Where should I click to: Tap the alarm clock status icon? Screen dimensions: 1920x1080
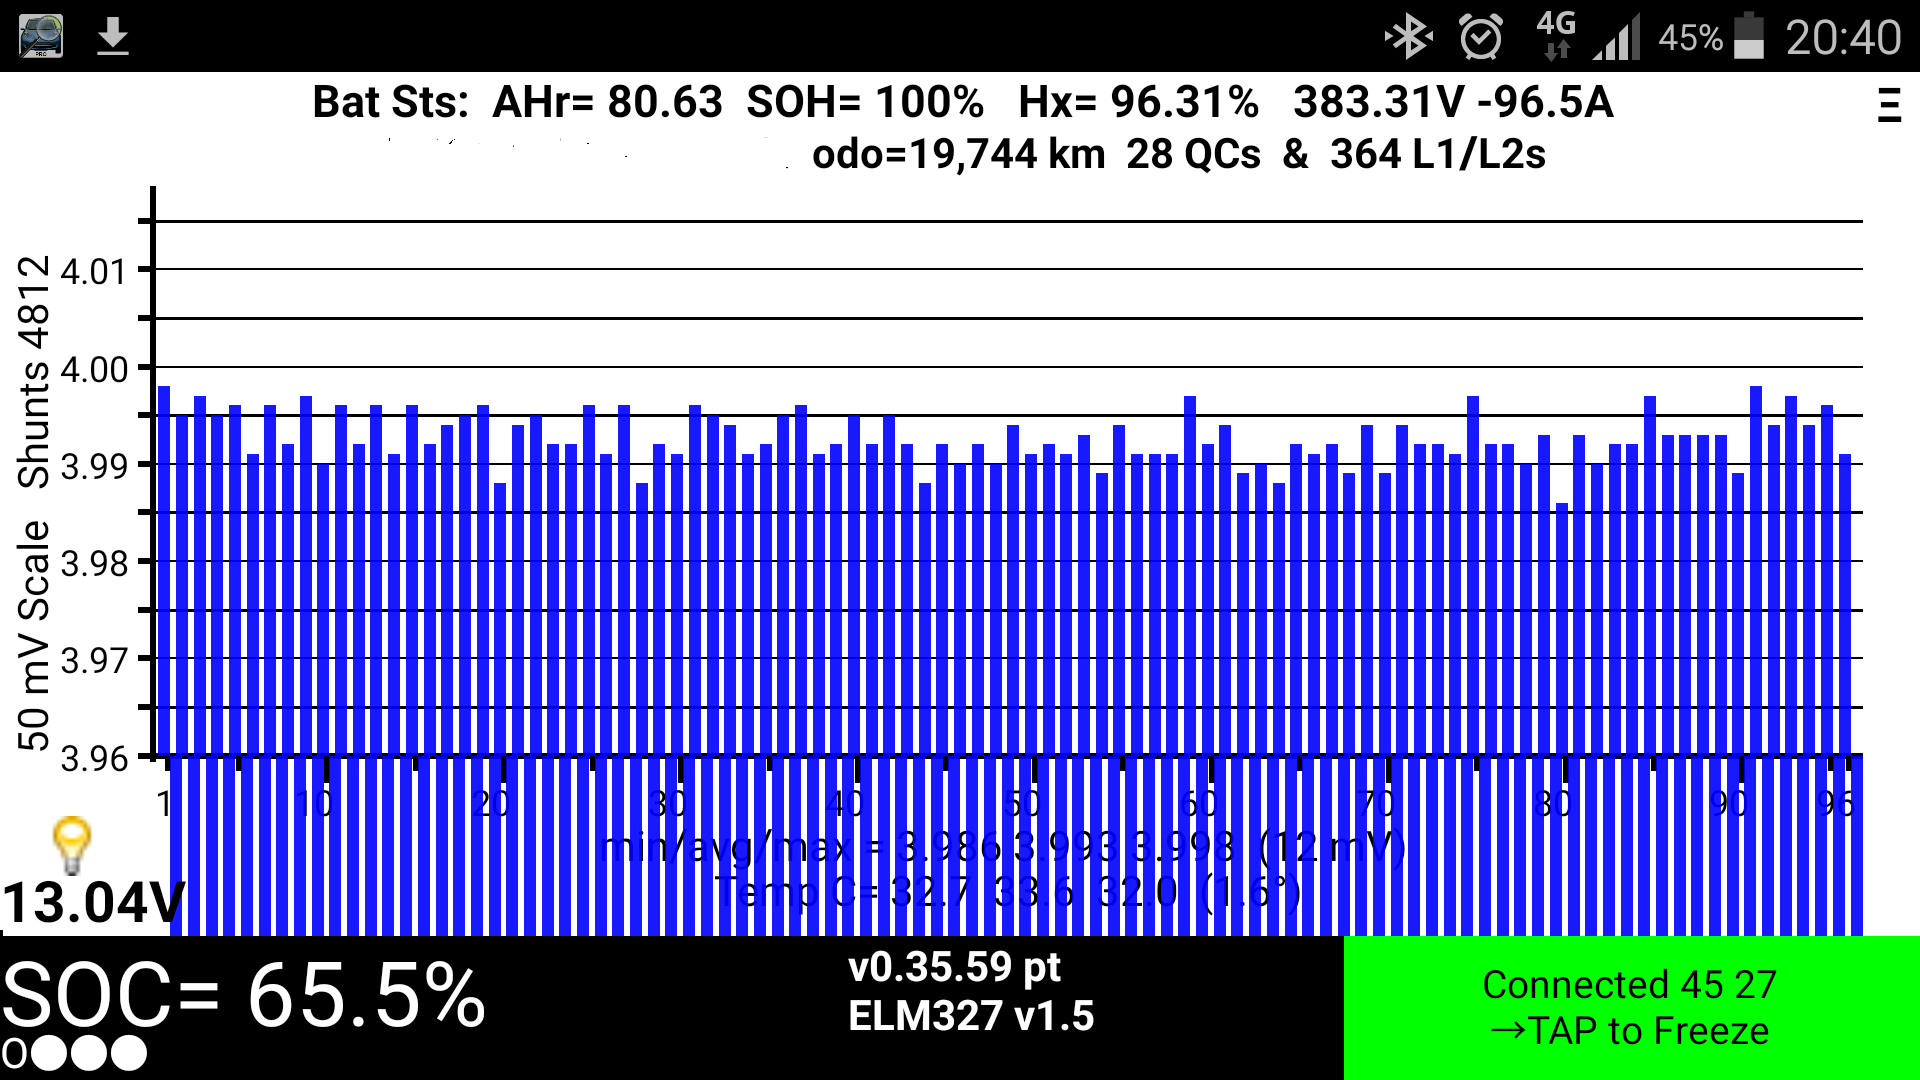click(x=1480, y=37)
